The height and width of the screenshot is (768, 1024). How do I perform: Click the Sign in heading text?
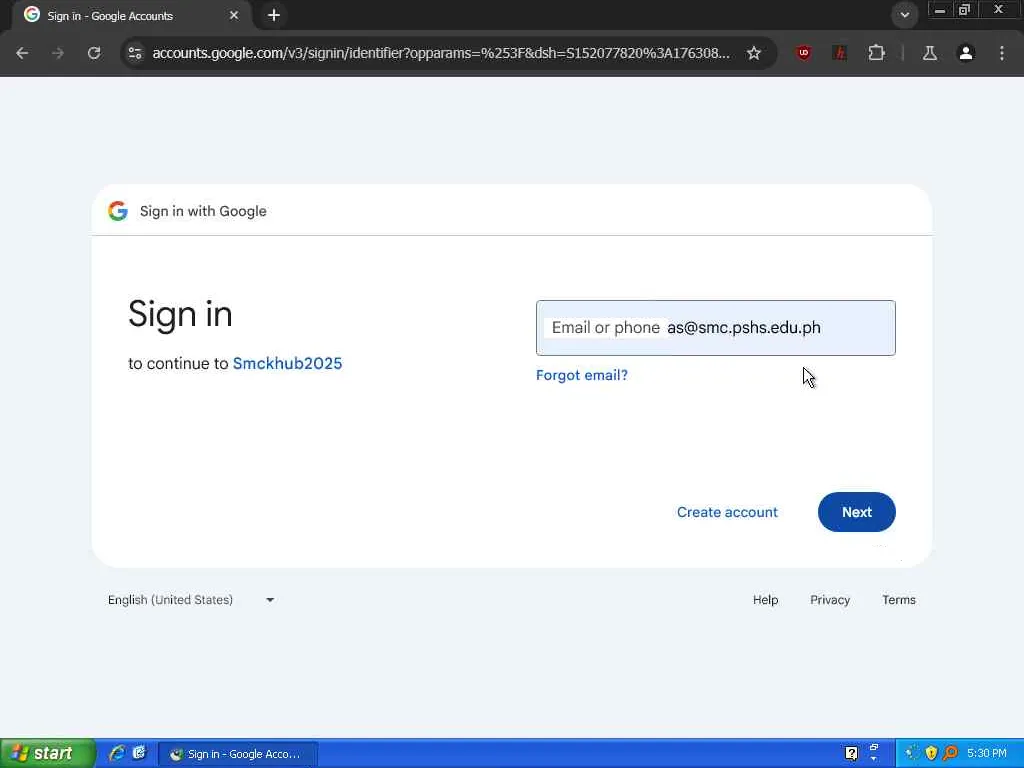pos(180,314)
